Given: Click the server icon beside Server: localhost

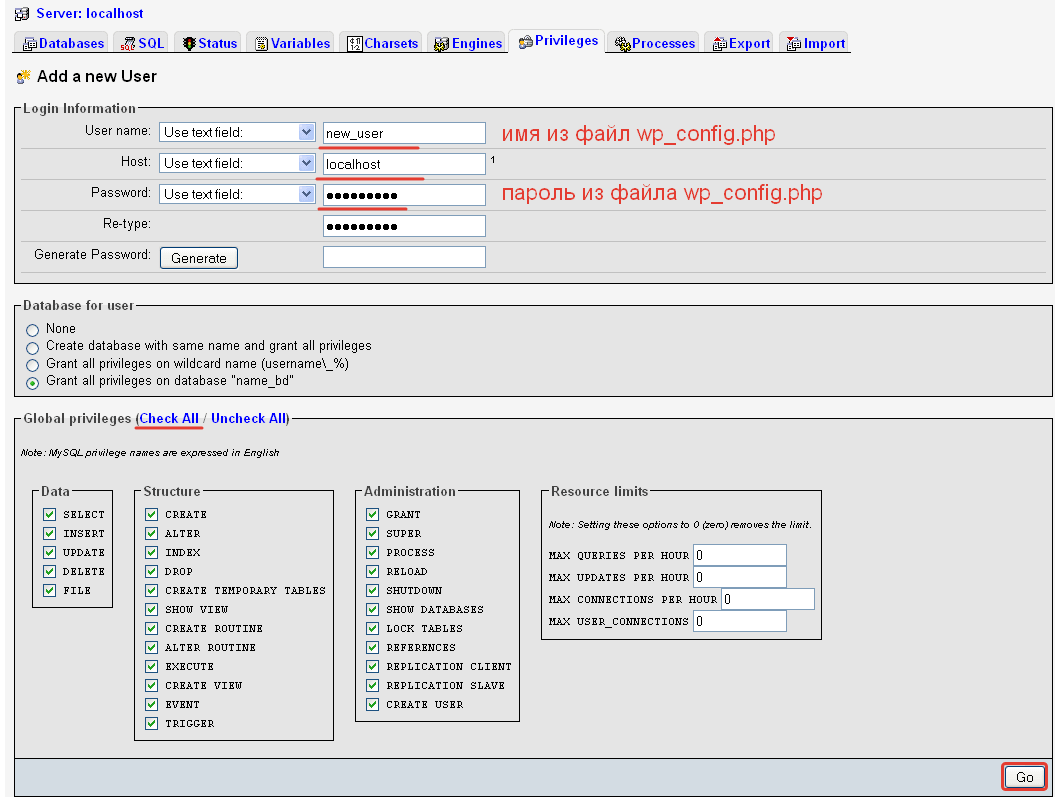Looking at the screenshot, I should point(22,14).
